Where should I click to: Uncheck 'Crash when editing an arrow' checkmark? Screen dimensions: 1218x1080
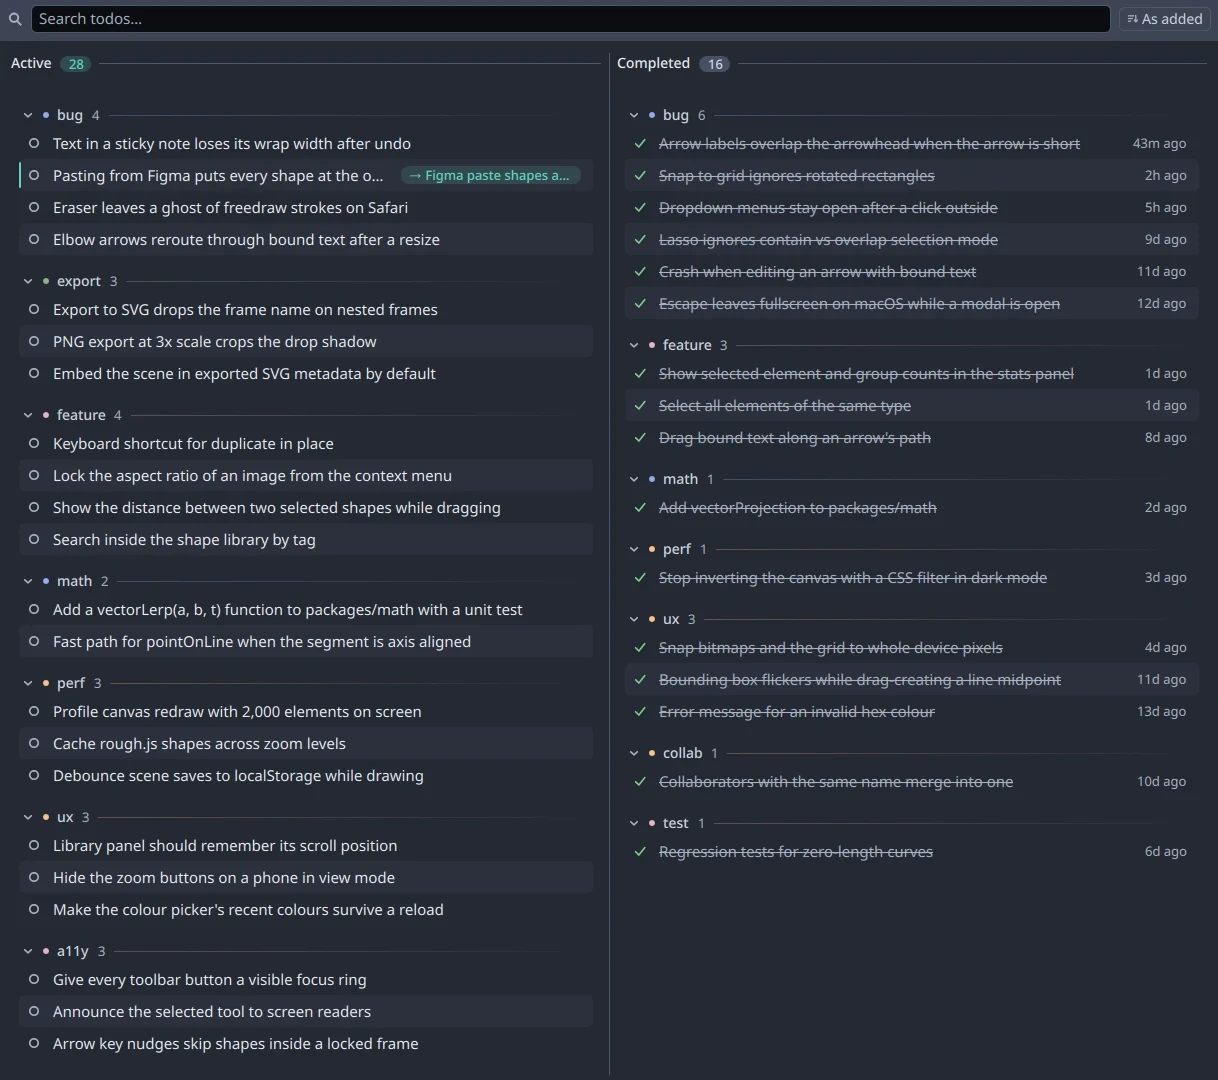tap(640, 271)
